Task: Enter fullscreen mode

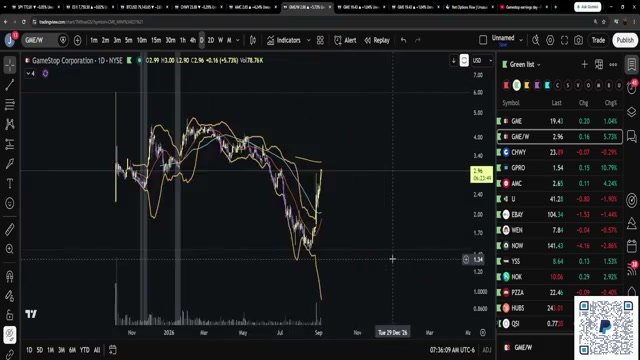Action: click(564, 40)
